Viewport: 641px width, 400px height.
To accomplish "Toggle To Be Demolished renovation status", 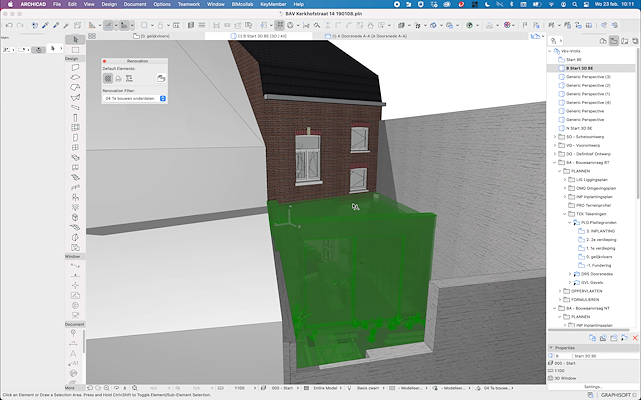I will point(119,77).
